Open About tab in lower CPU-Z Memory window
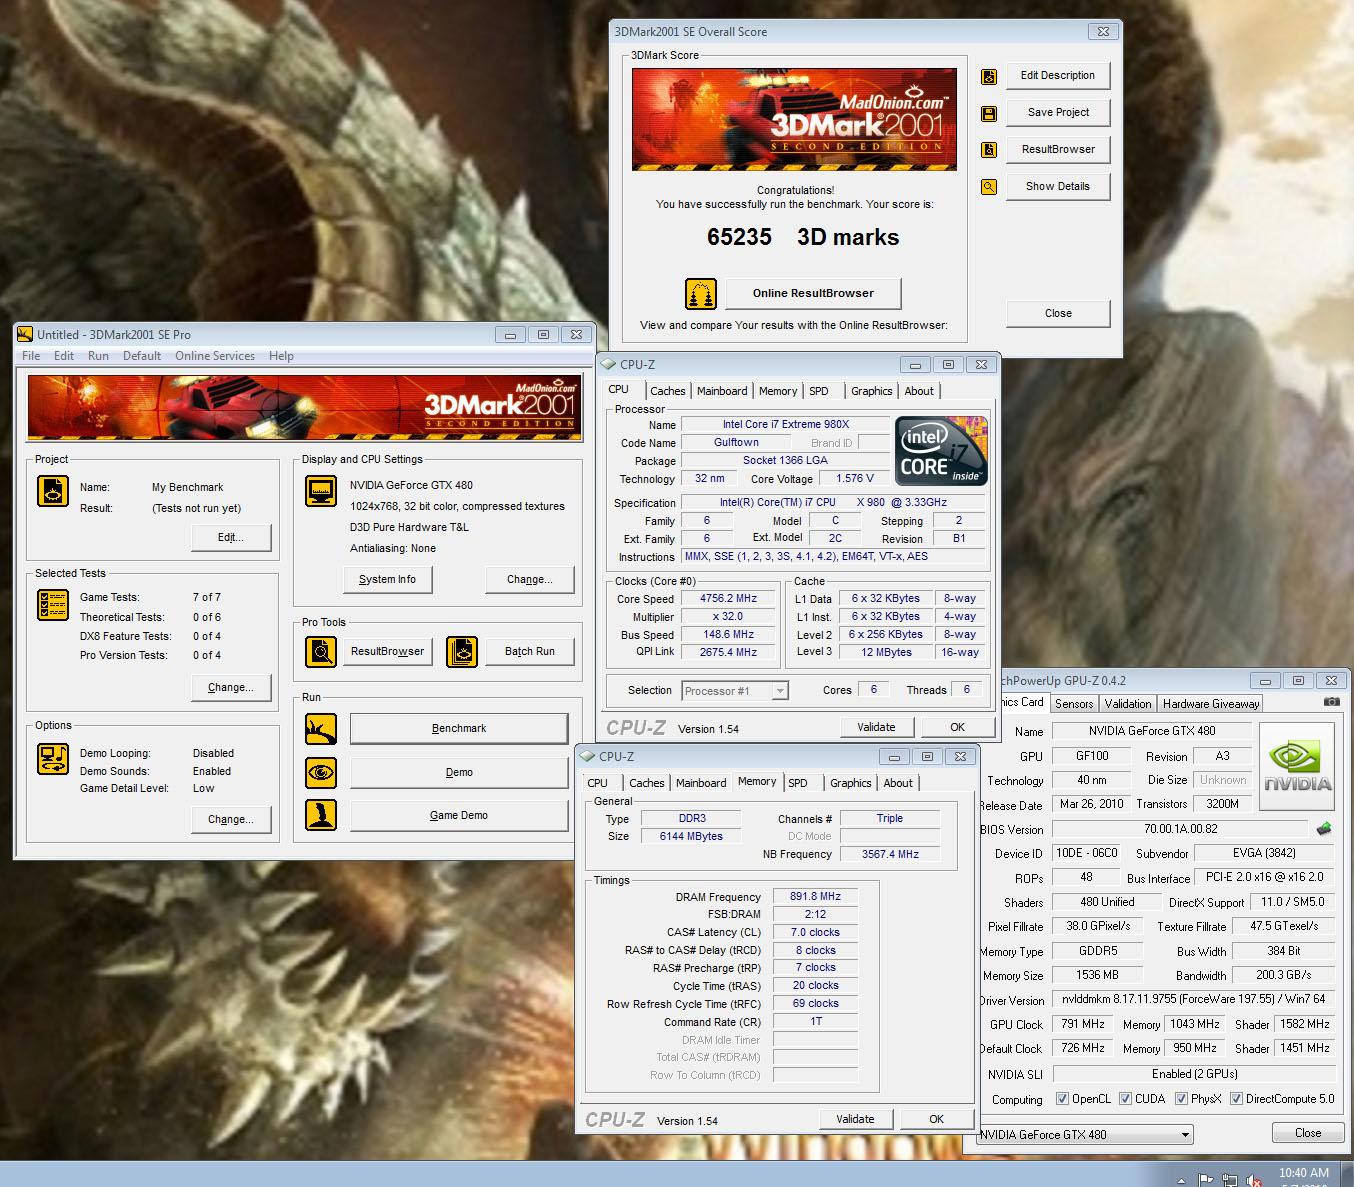Viewport: 1354px width, 1187px height. (x=898, y=783)
